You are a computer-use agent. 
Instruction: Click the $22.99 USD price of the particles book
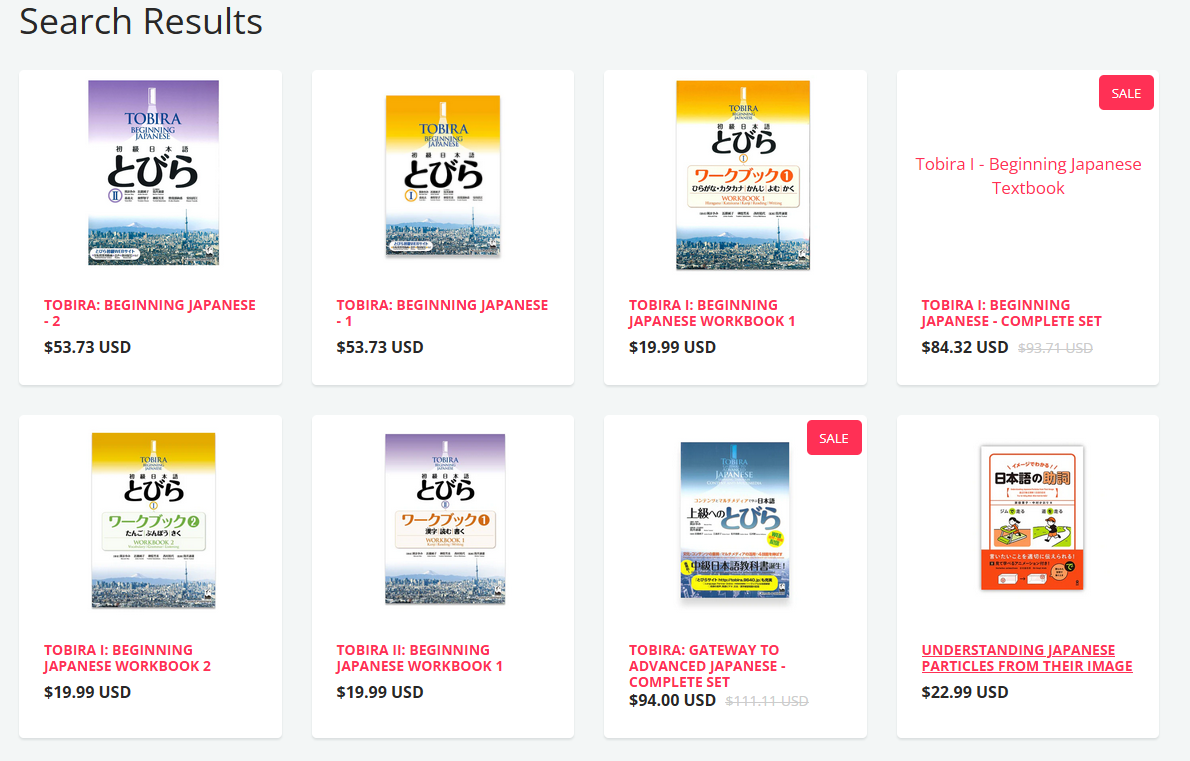point(965,692)
